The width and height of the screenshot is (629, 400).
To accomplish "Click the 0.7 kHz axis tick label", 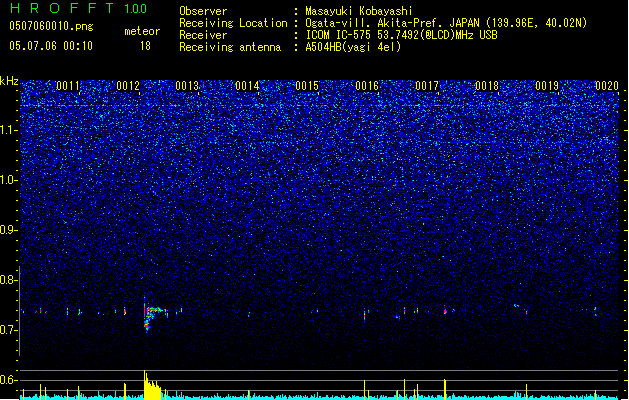I will pos(9,330).
